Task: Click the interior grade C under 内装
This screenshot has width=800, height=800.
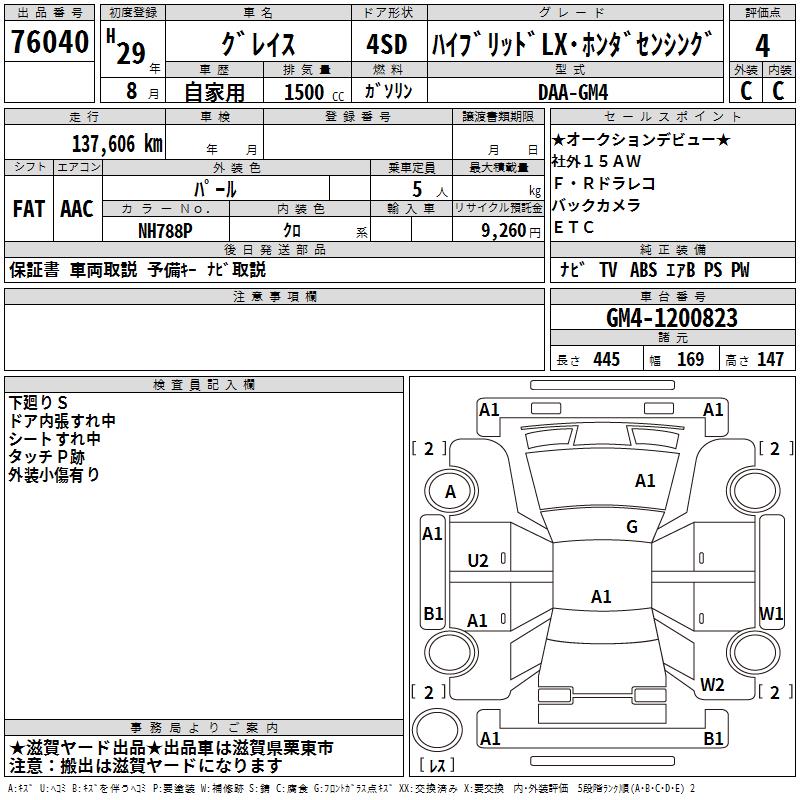Action: tap(779, 91)
